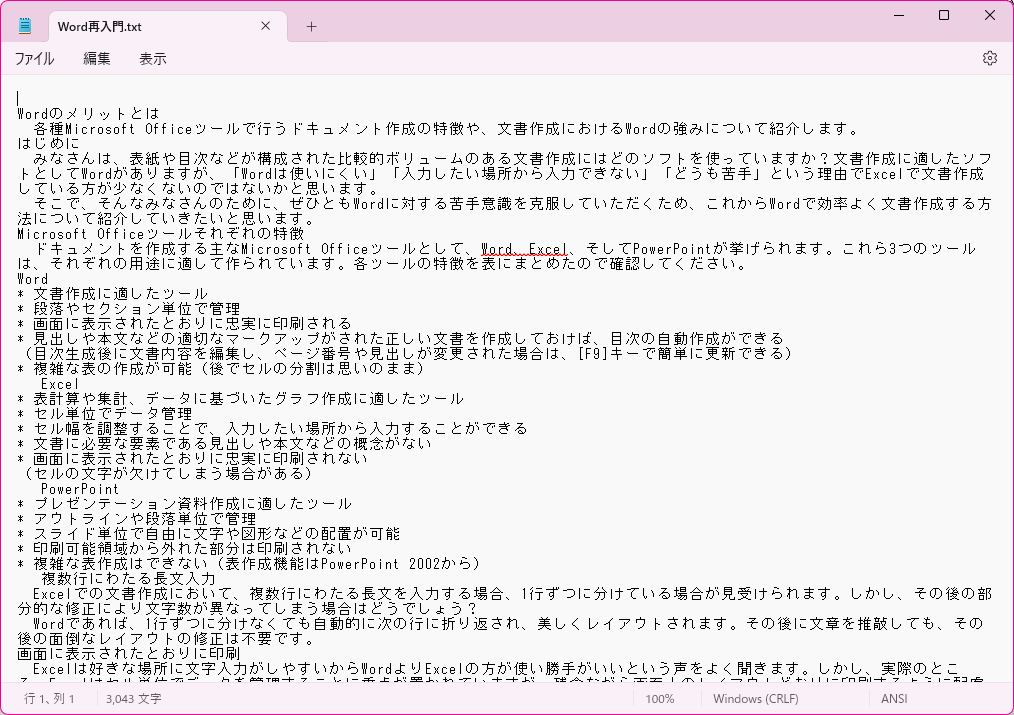Close the Word再入門.txt tab
Screen dimensions: 1014x715
pyautogui.click(x=266, y=26)
